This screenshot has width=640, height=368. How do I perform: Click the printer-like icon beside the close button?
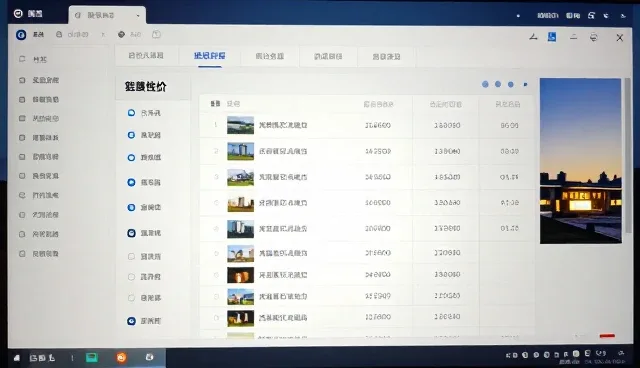593,38
